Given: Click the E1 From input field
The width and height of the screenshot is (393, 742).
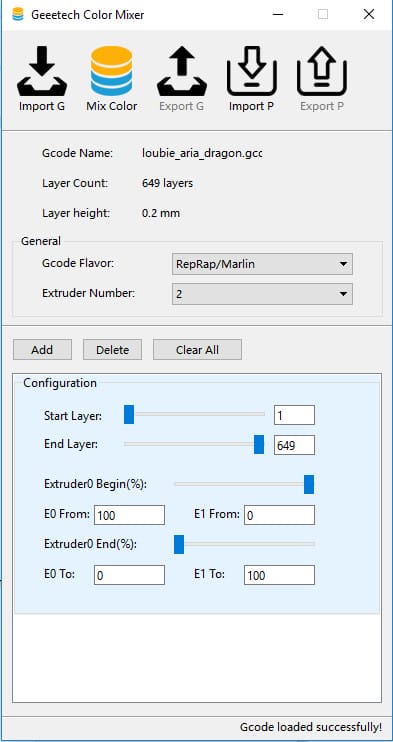Looking at the screenshot, I should tap(279, 515).
